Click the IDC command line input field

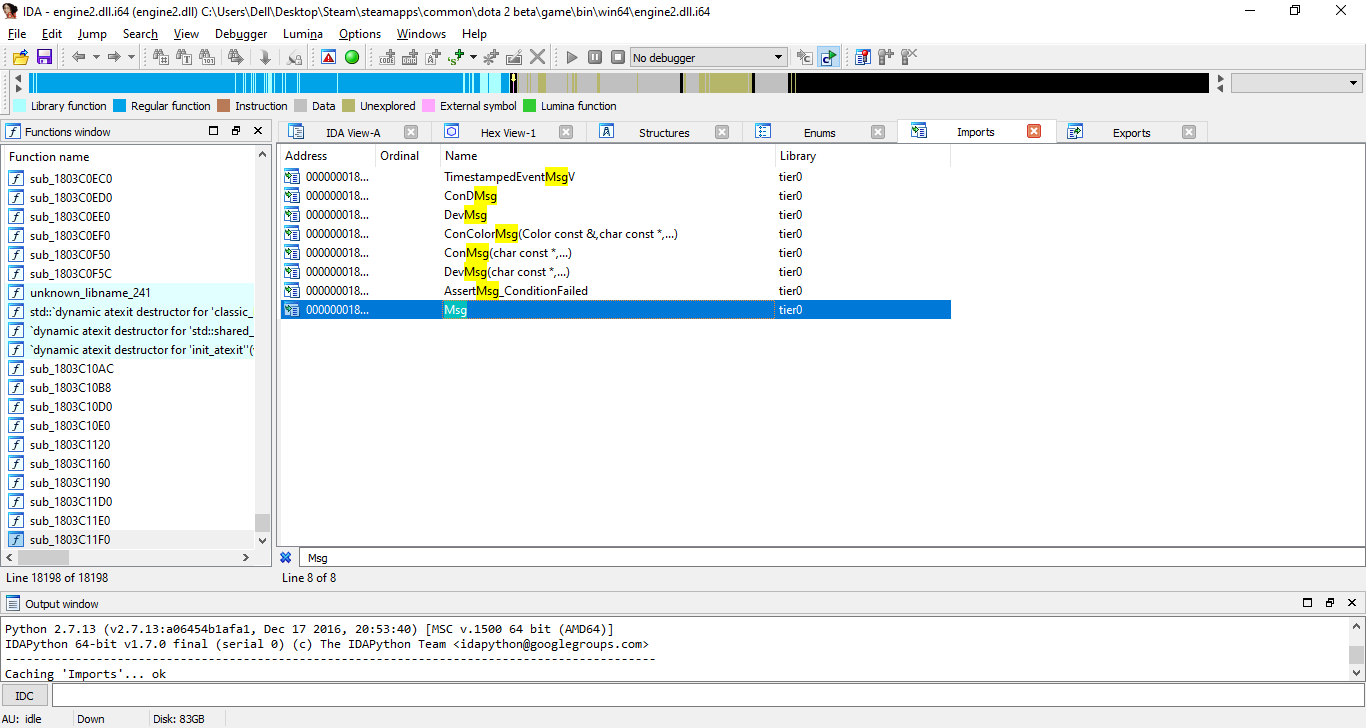tap(707, 696)
